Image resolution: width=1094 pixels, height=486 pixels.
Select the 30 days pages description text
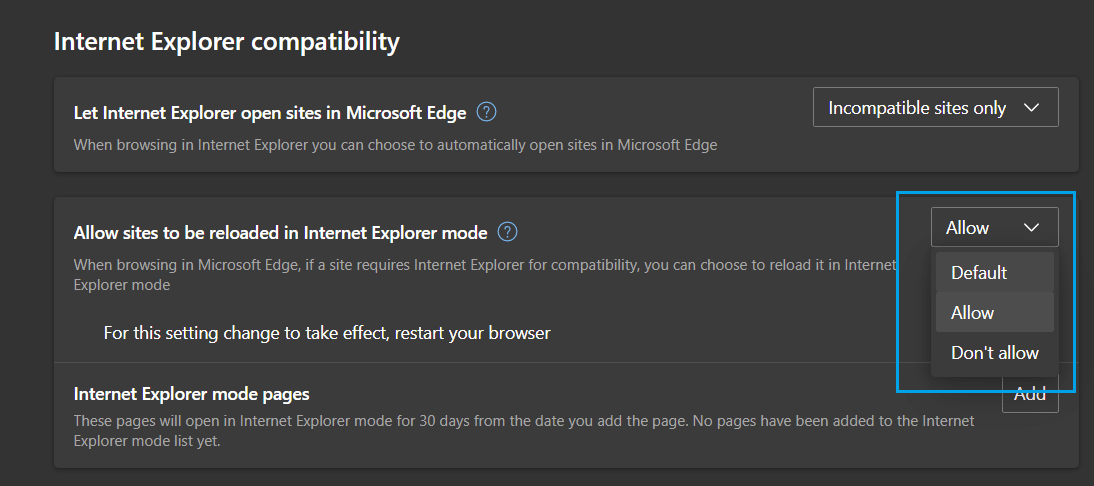524,431
